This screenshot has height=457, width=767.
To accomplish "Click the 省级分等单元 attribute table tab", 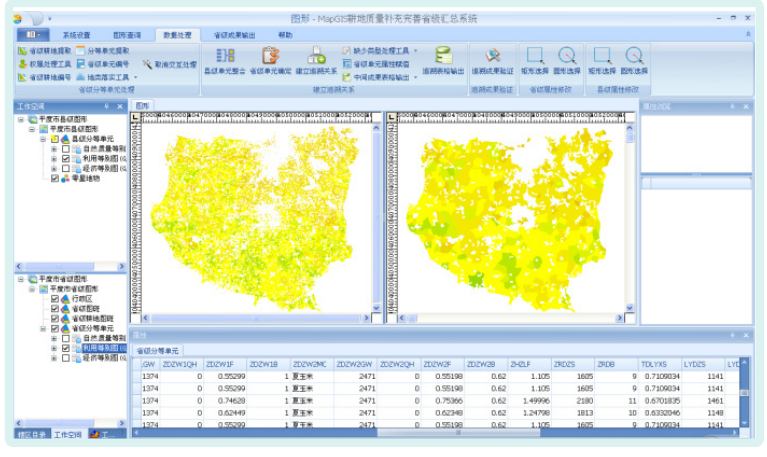I will [x=158, y=351].
